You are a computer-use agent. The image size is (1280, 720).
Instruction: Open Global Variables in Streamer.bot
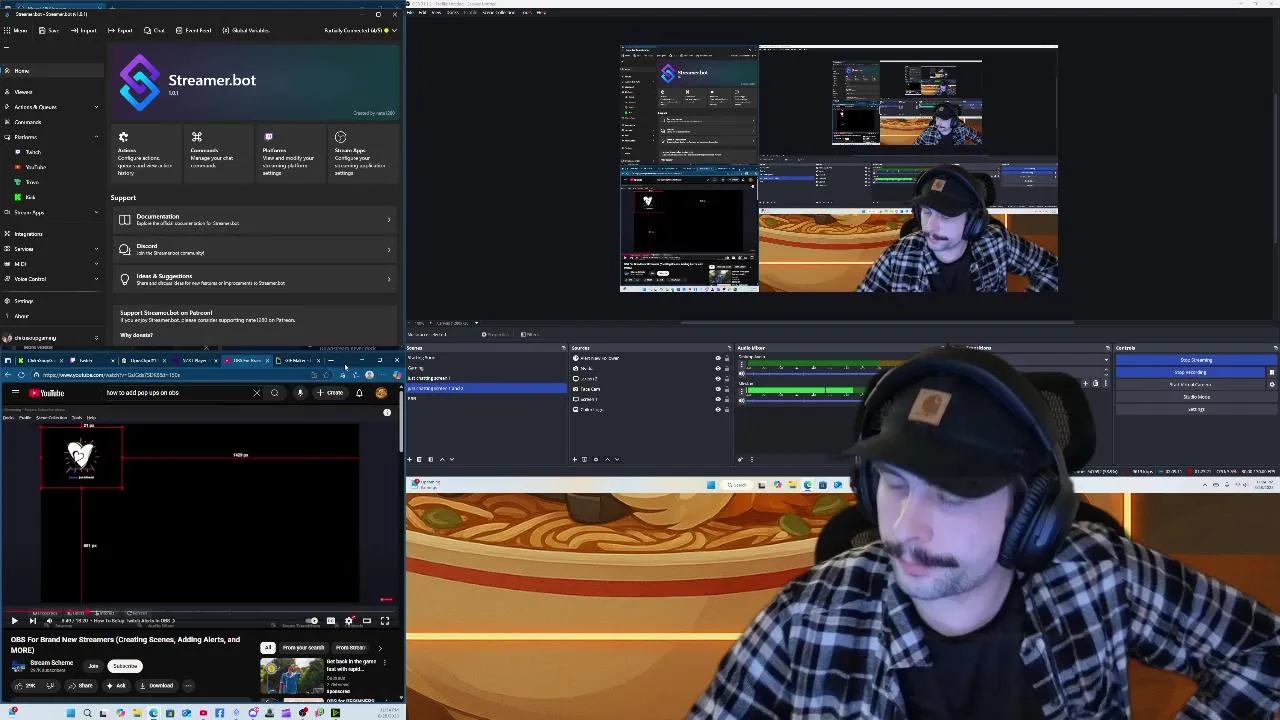(x=245, y=30)
